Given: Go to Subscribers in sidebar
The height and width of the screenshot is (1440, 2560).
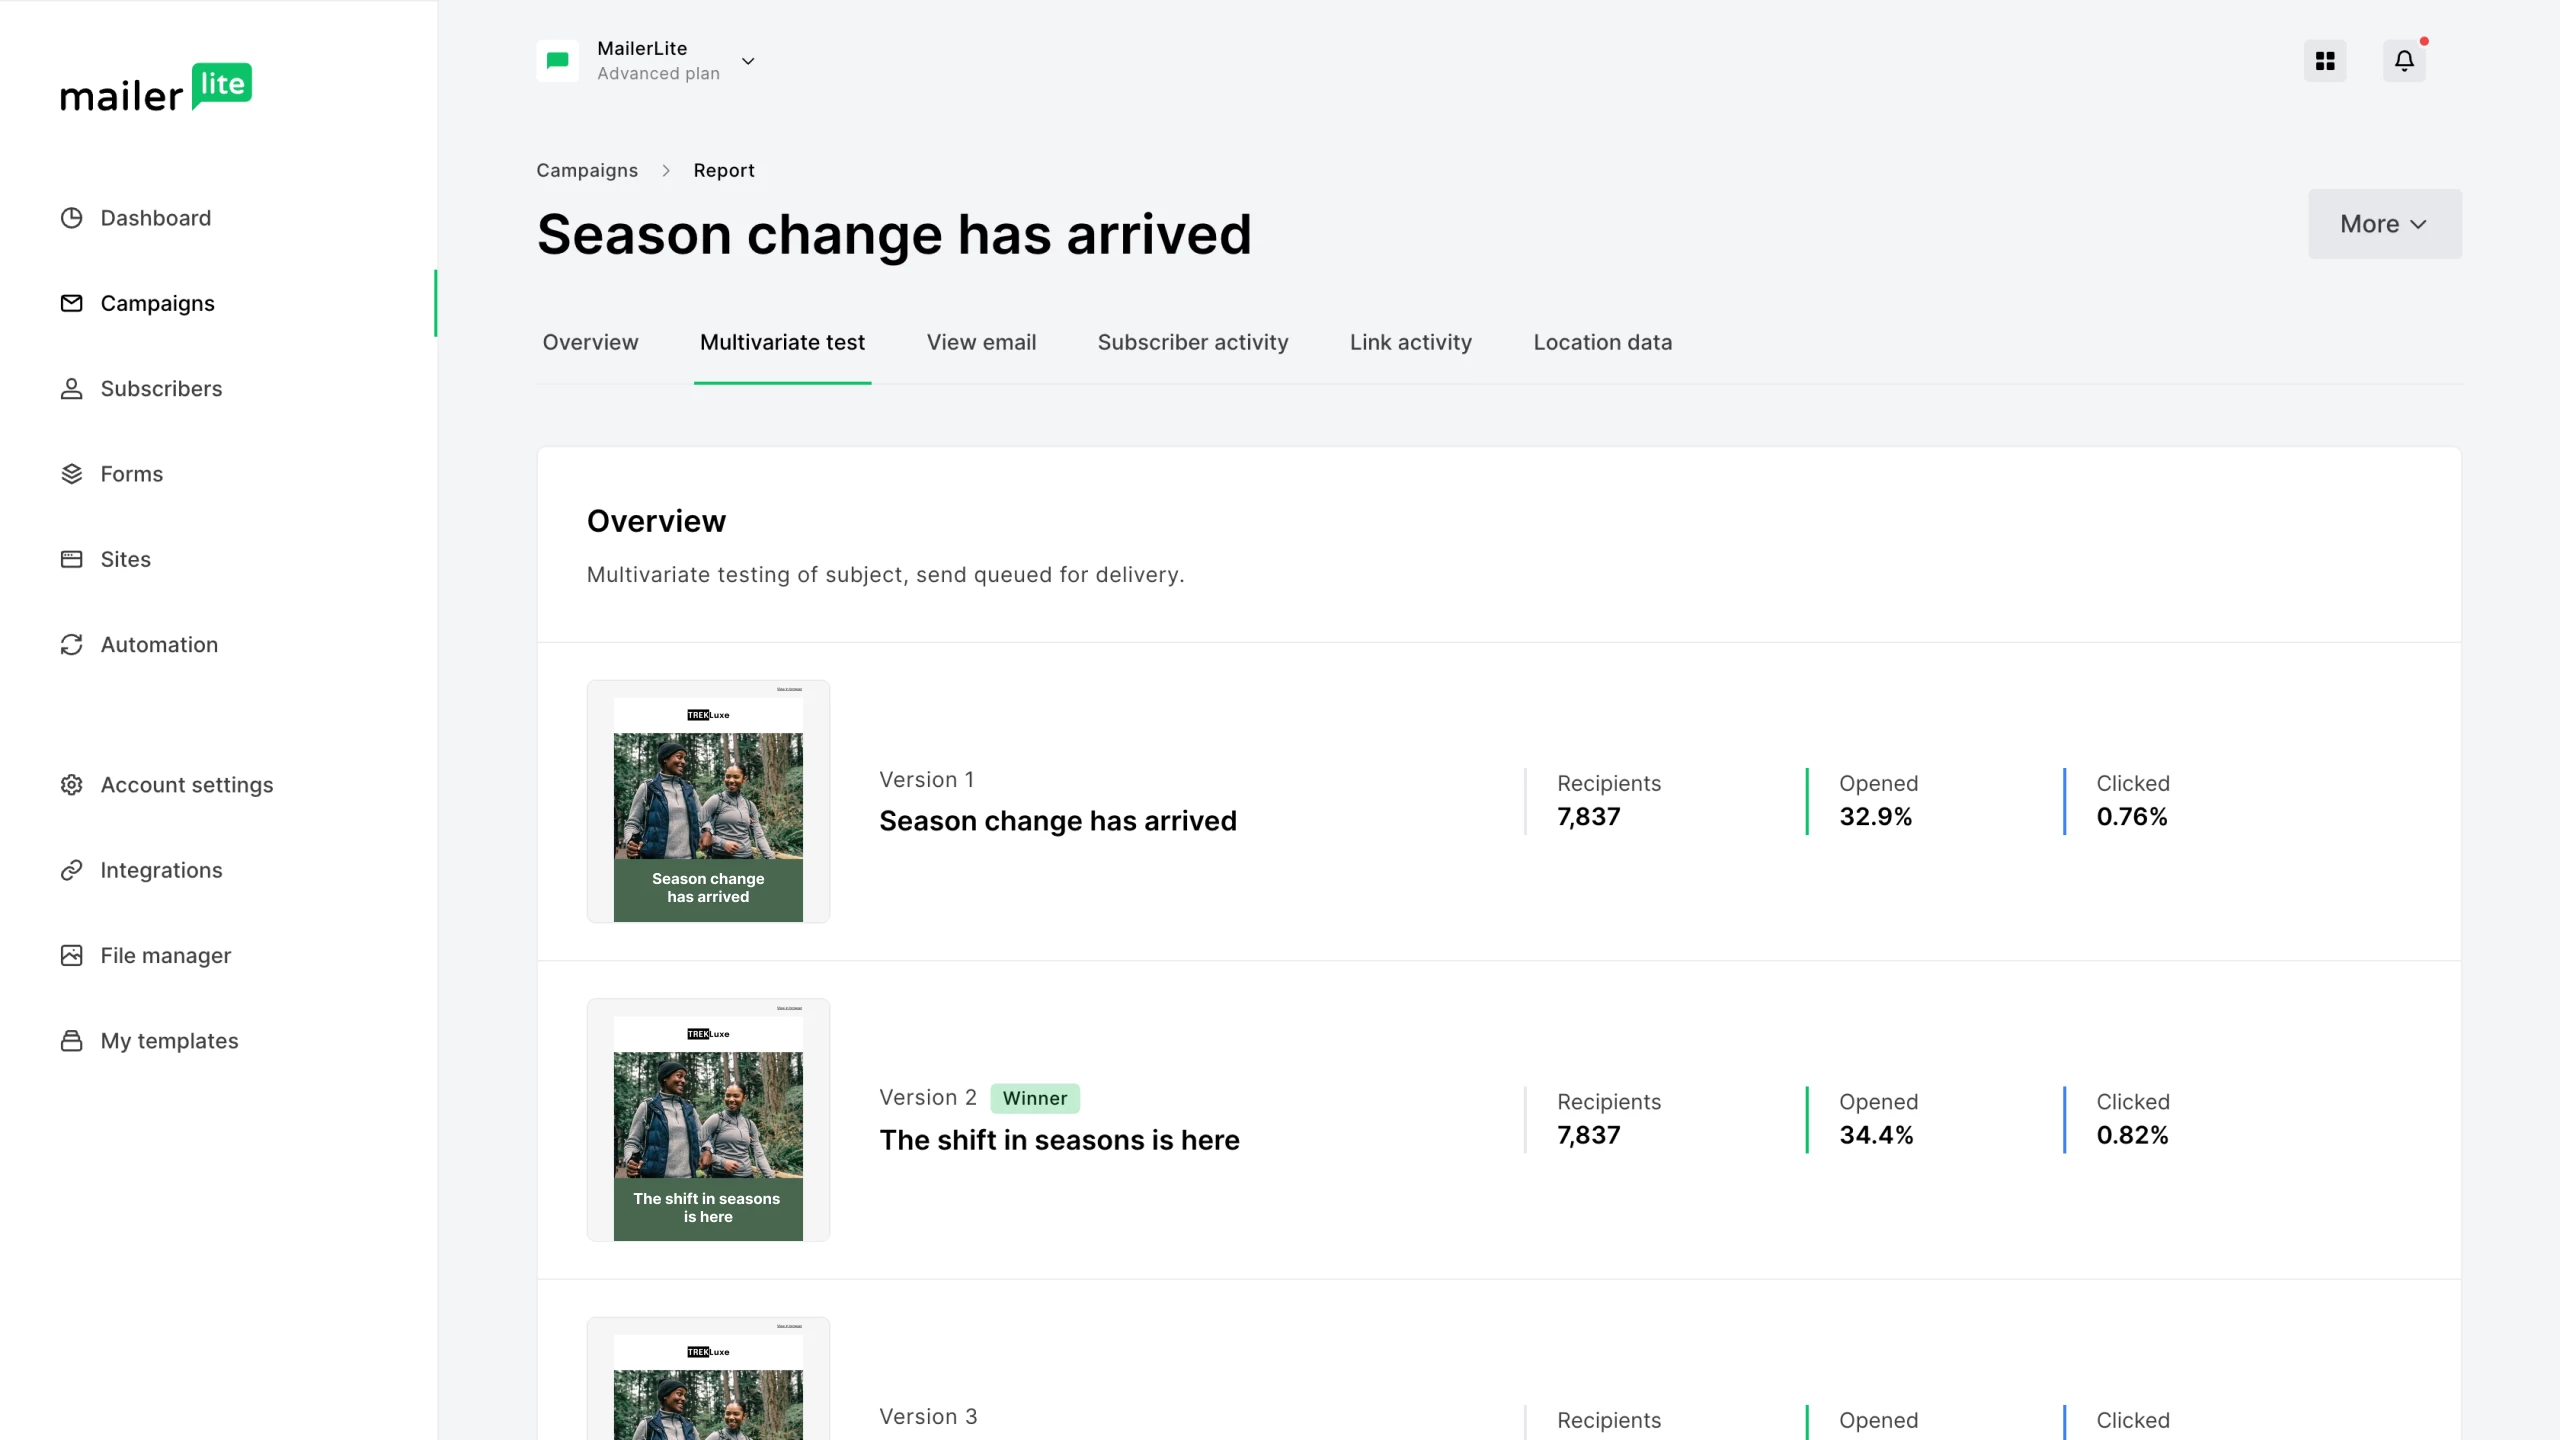Looking at the screenshot, I should pyautogui.click(x=161, y=389).
